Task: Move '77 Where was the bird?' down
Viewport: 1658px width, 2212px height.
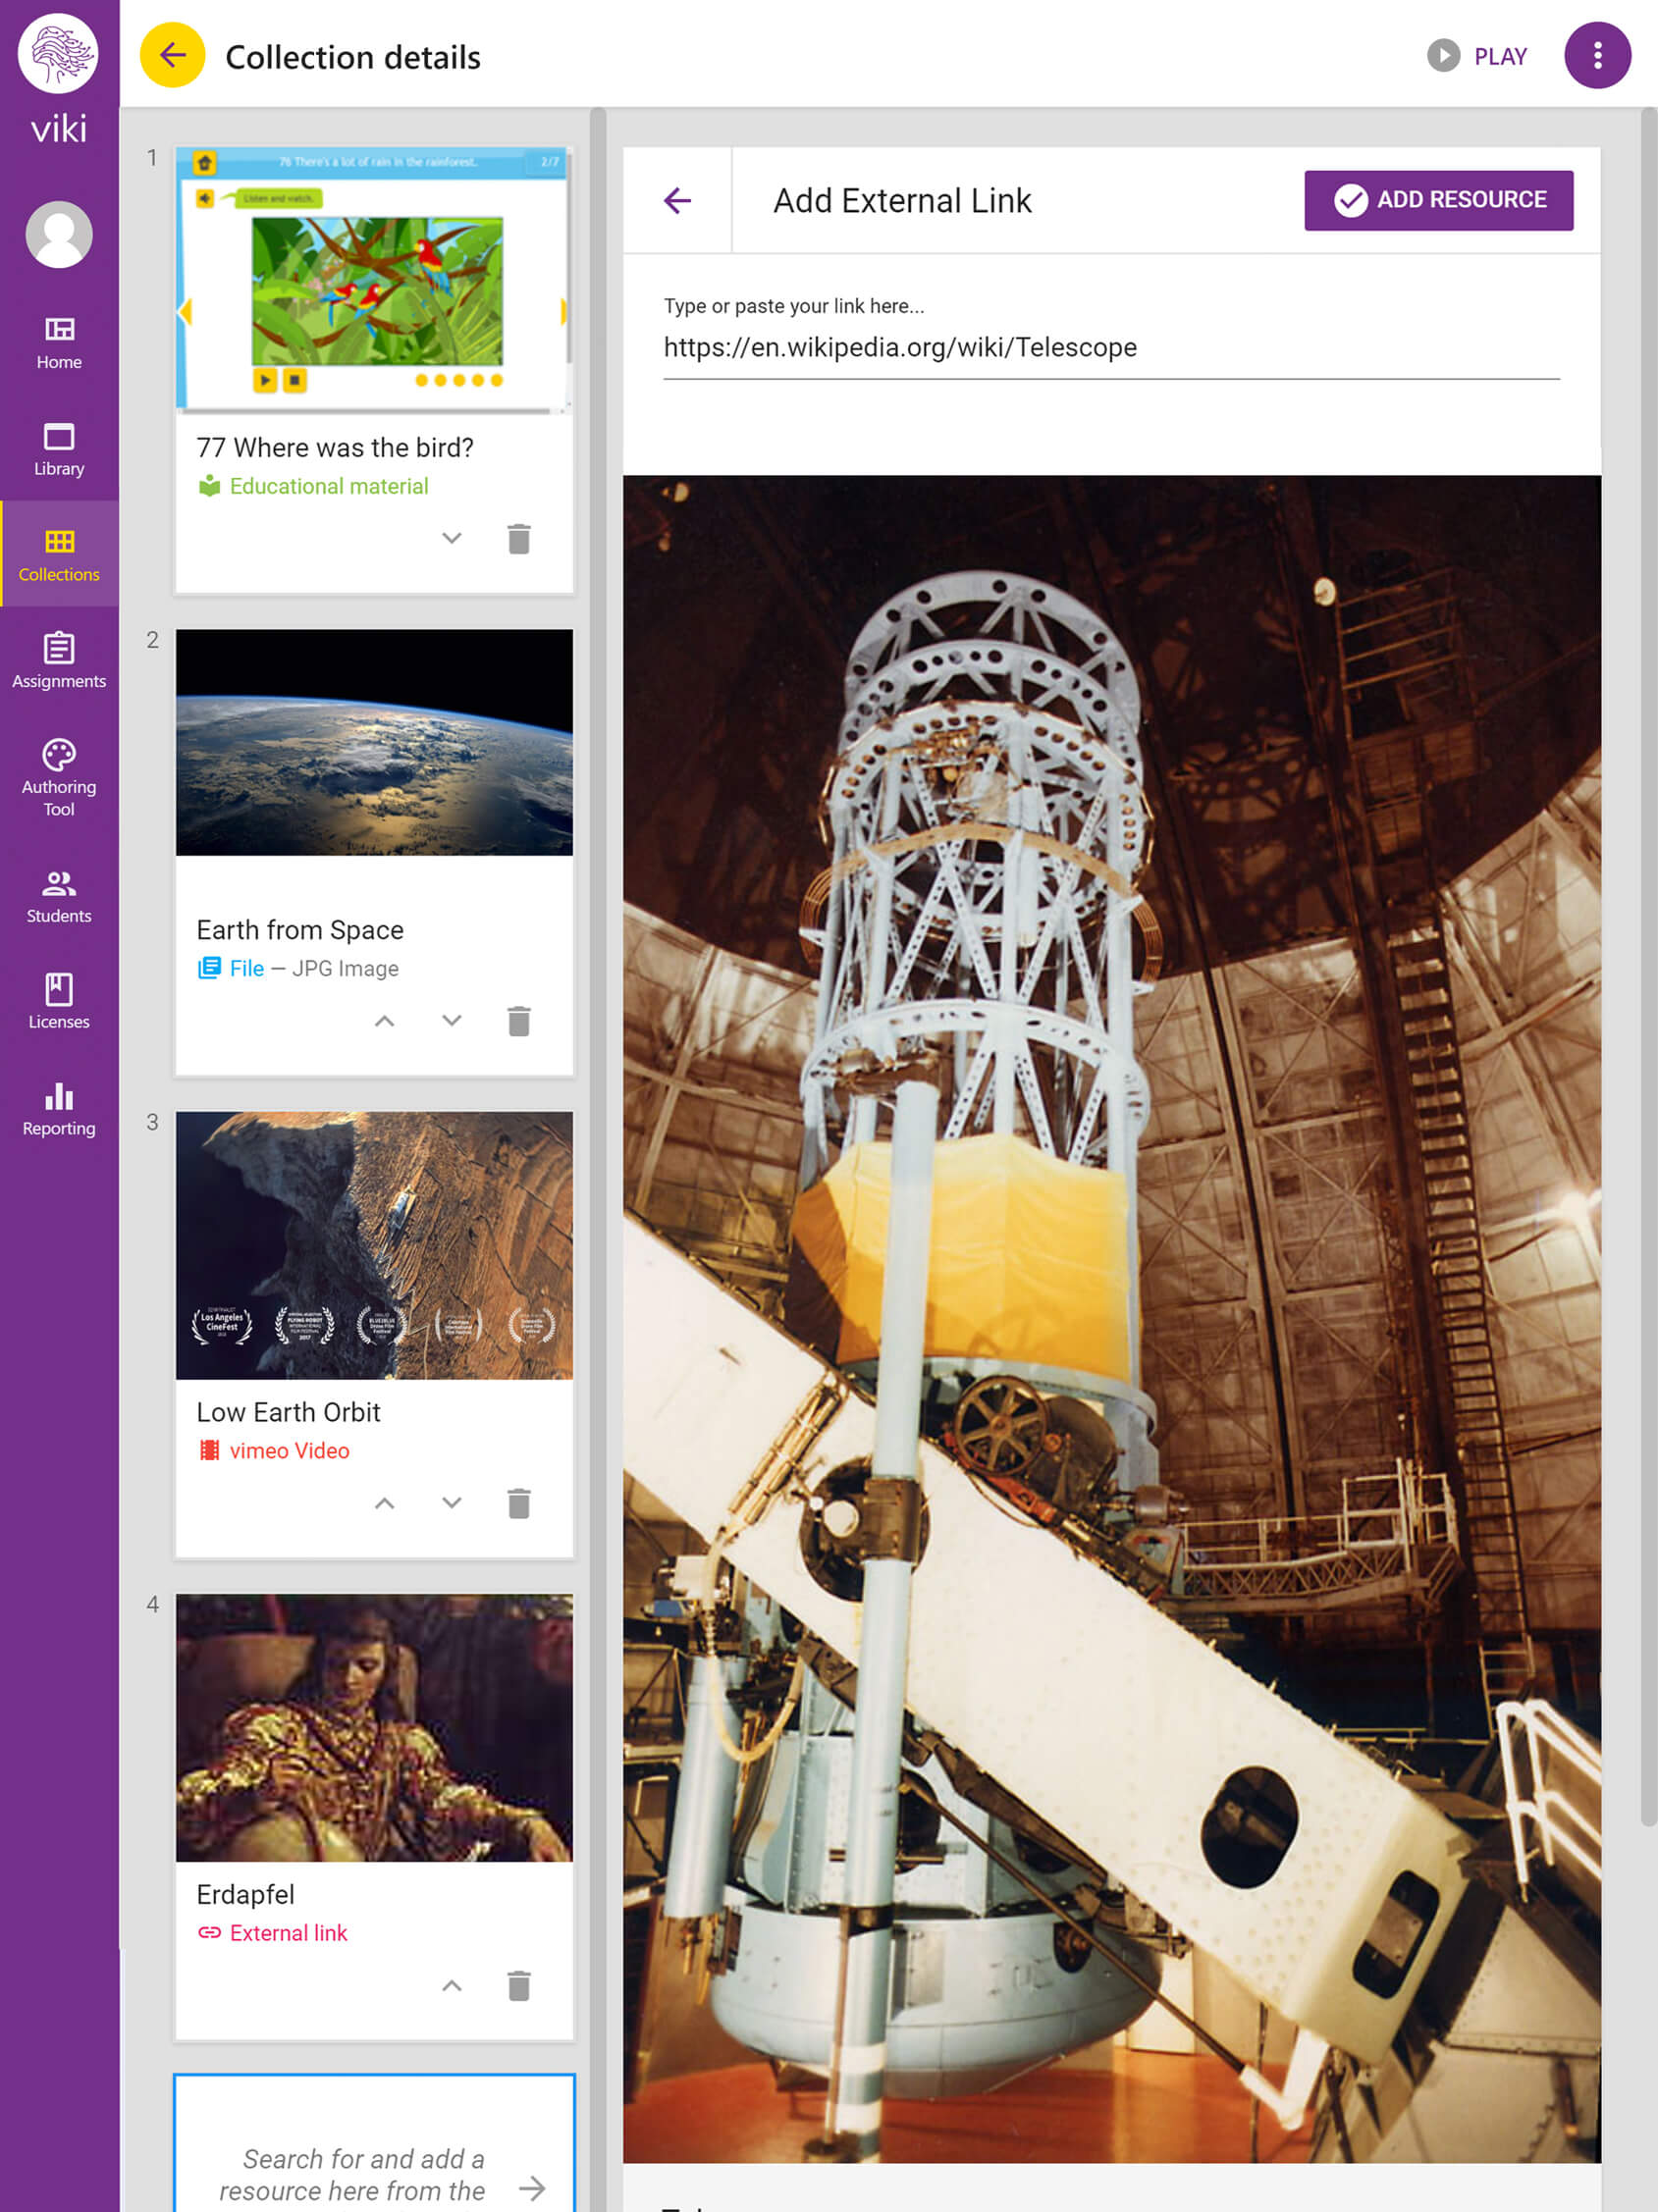Action: point(452,538)
